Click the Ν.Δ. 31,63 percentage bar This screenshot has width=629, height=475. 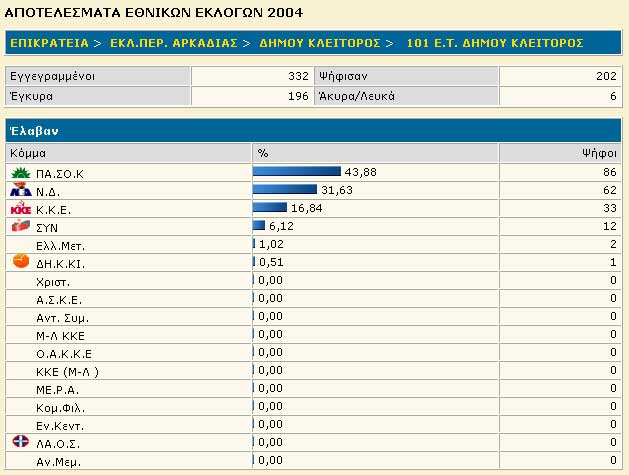click(285, 190)
